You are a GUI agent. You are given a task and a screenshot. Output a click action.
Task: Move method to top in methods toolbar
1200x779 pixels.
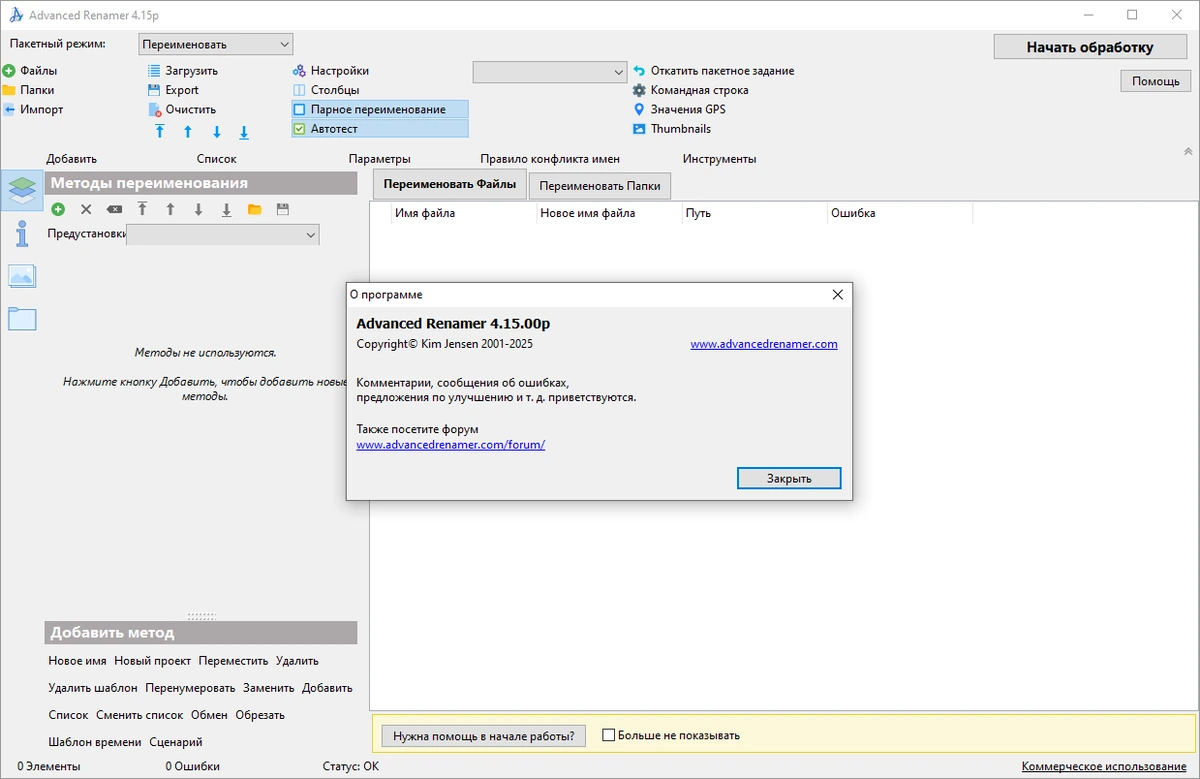pyautogui.click(x=142, y=209)
